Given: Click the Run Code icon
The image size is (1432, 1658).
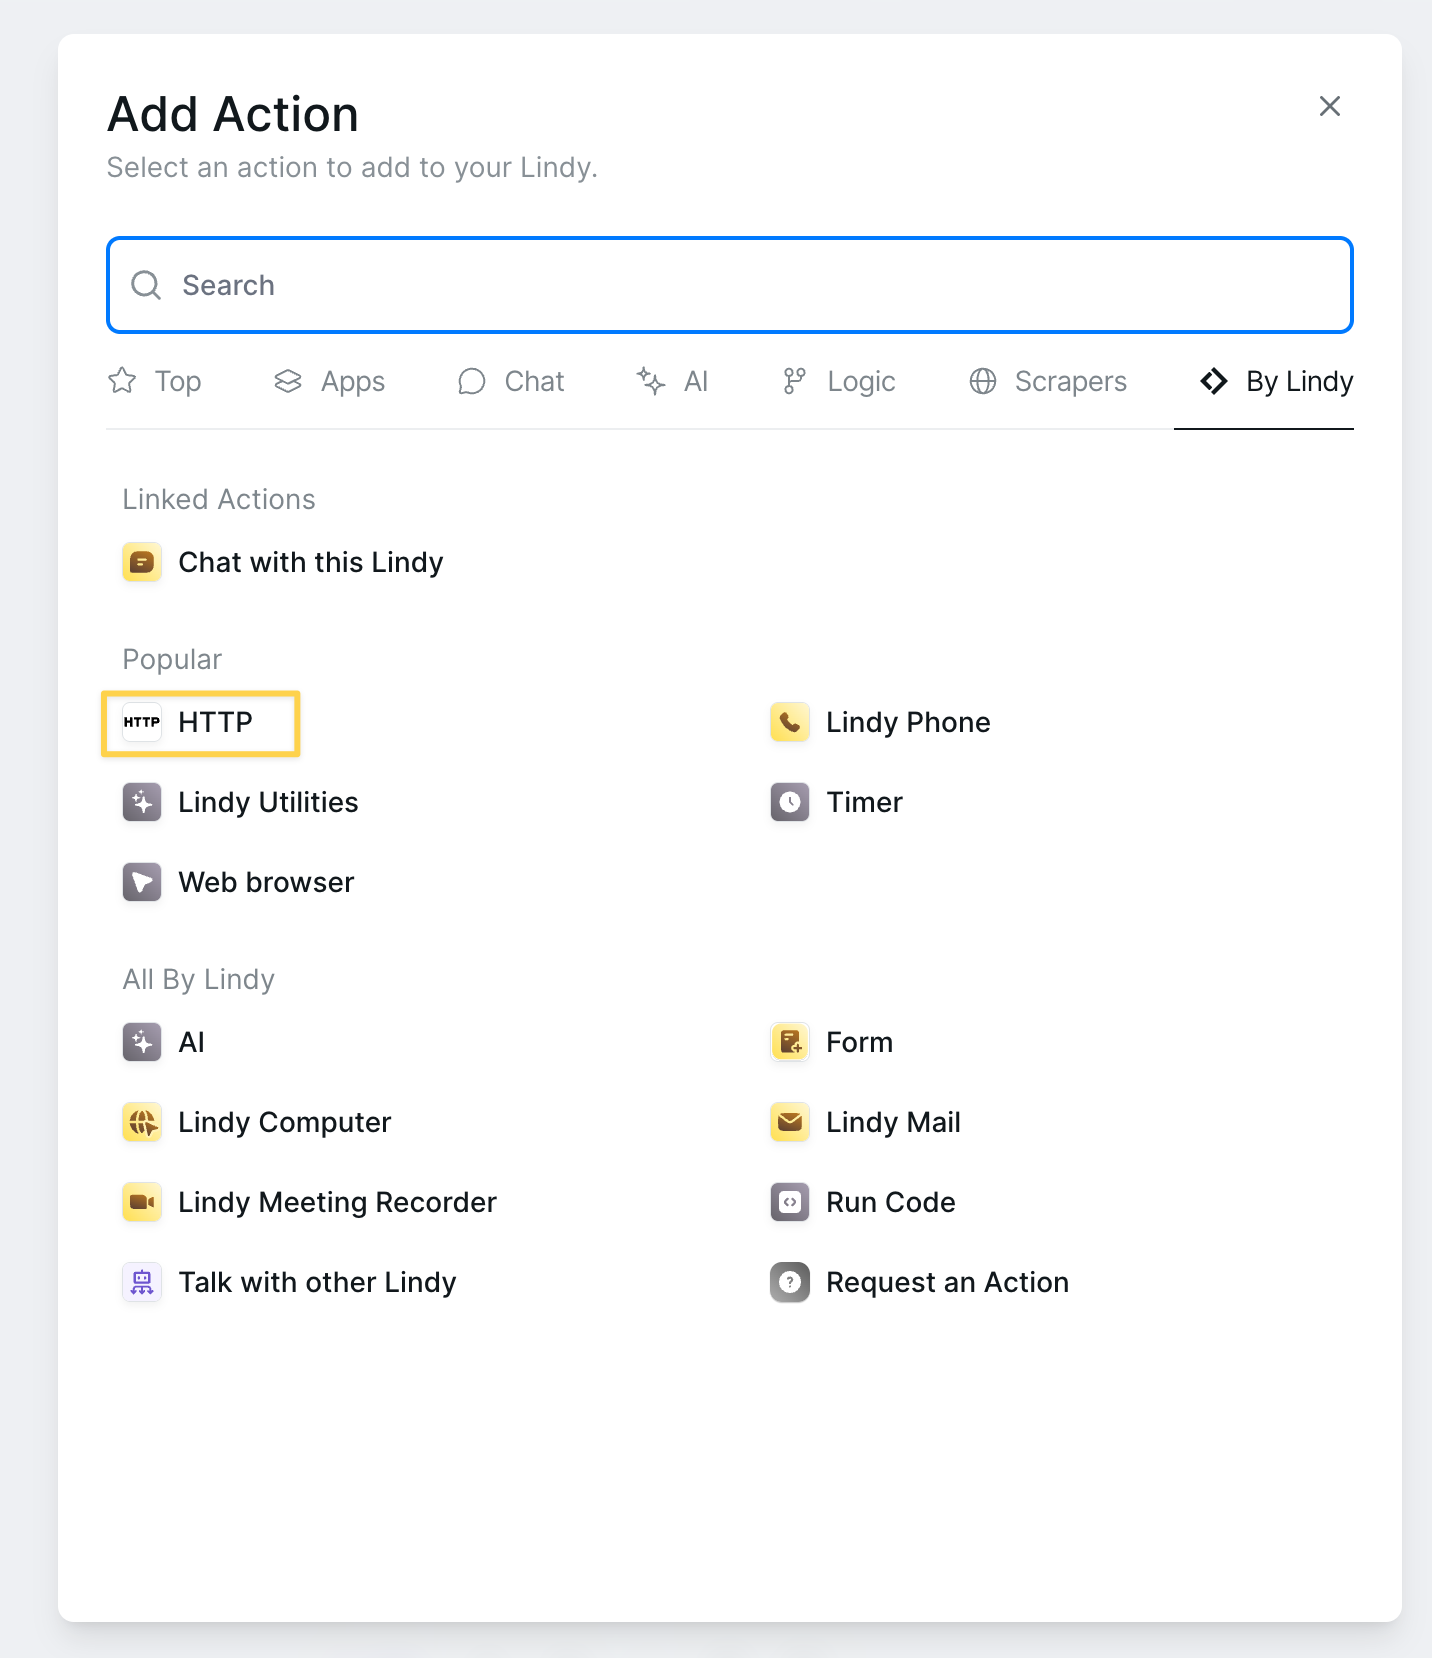Looking at the screenshot, I should pos(790,1202).
